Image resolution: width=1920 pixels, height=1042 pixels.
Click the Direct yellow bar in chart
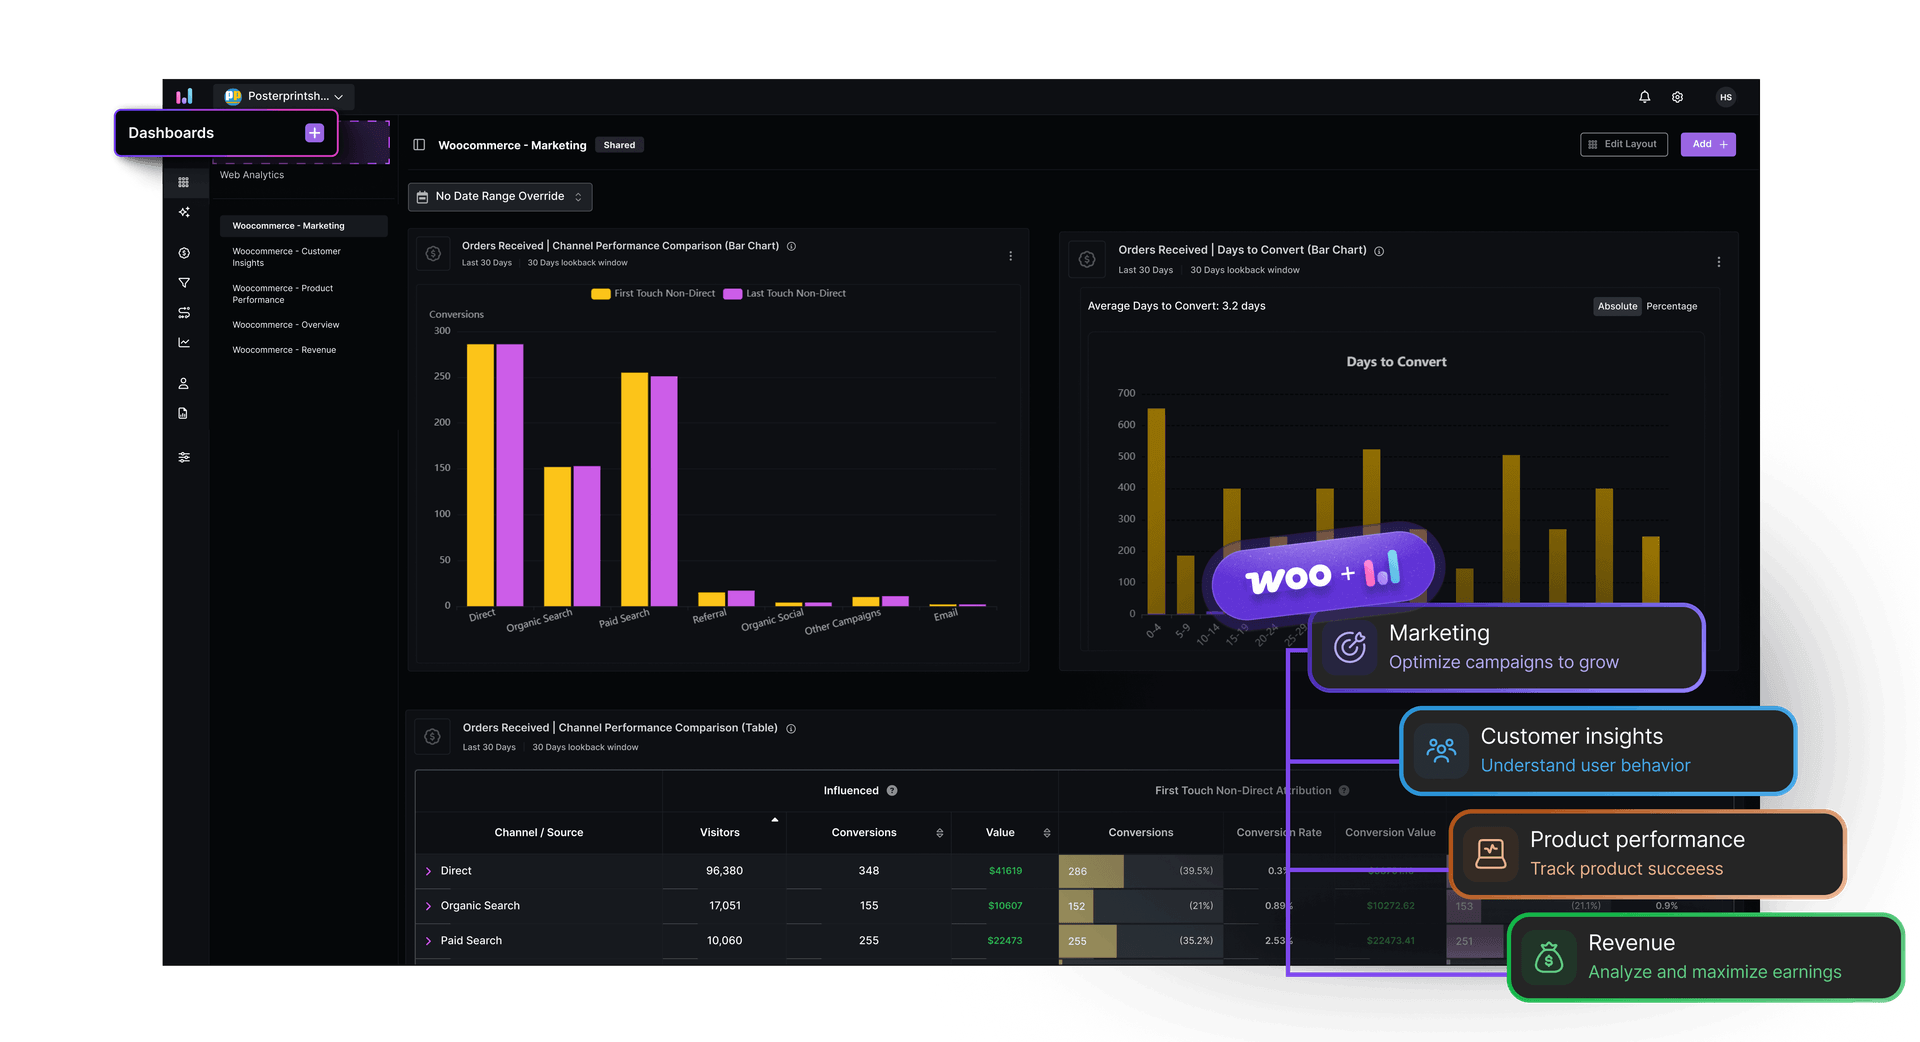481,475
